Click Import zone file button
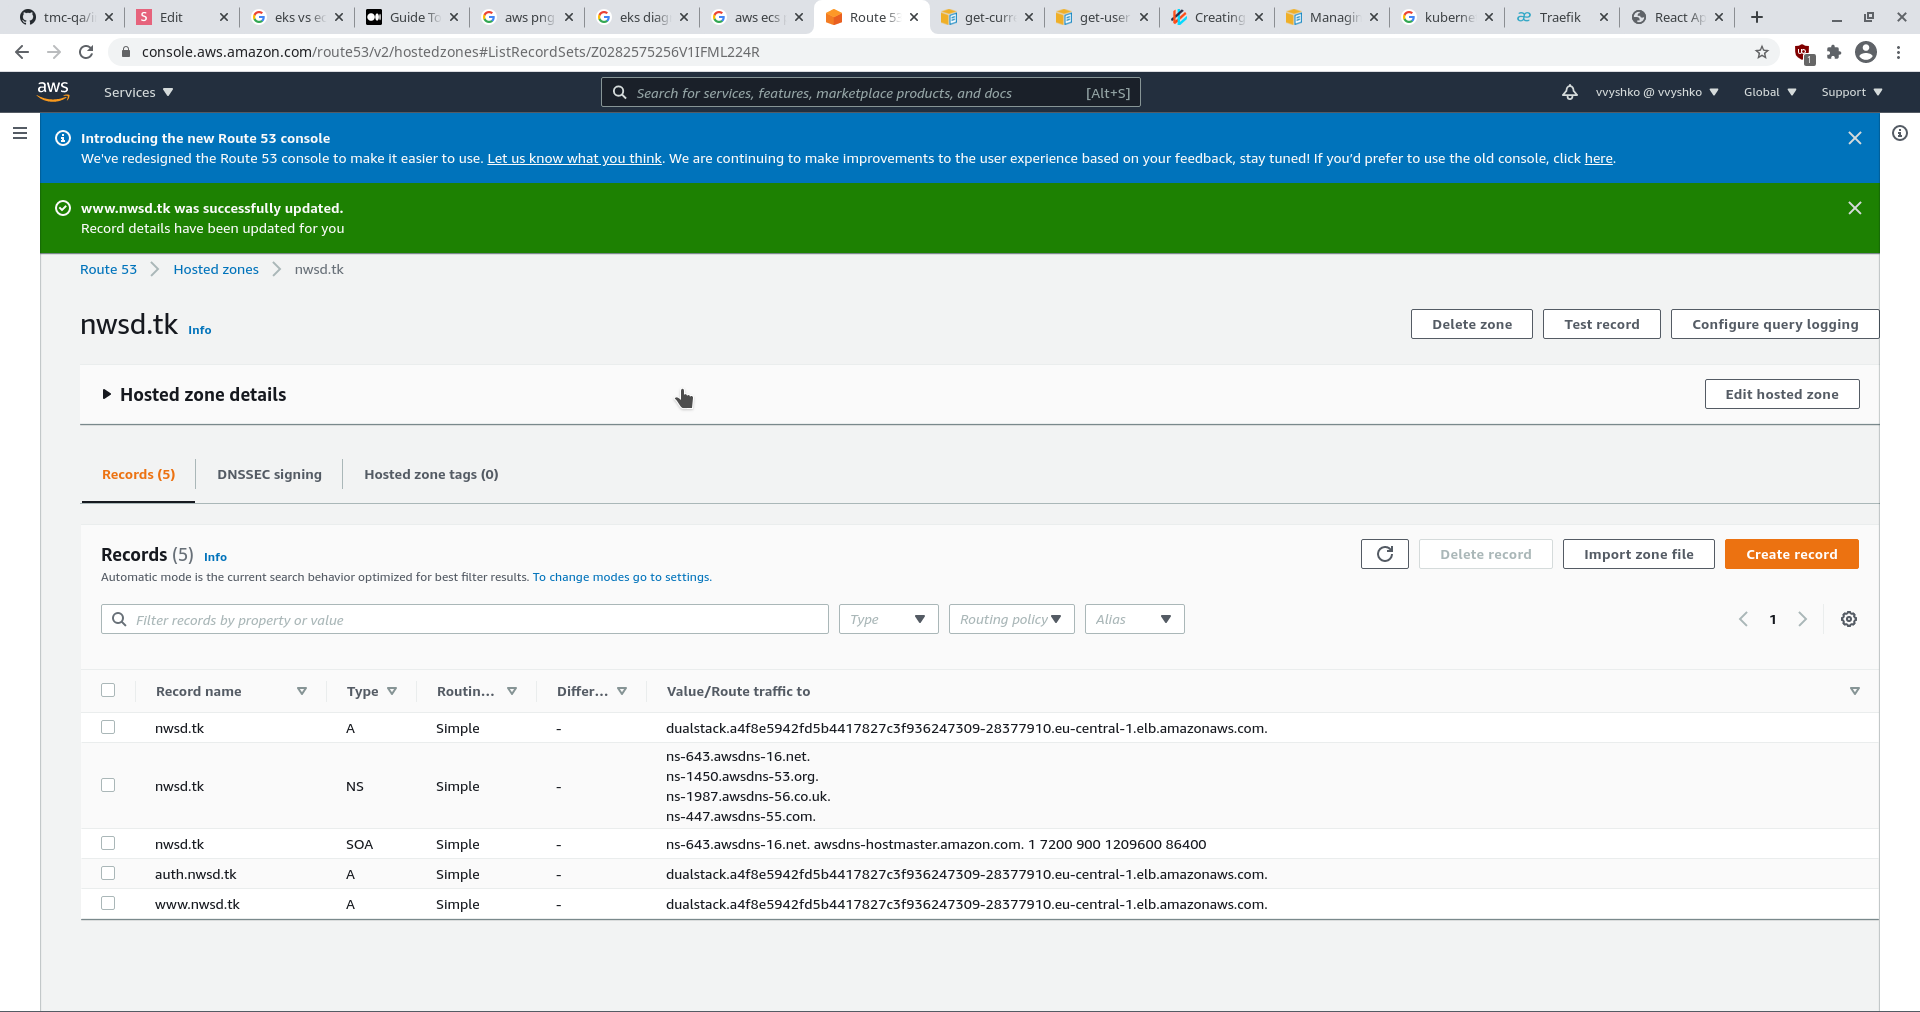 [x=1639, y=554]
